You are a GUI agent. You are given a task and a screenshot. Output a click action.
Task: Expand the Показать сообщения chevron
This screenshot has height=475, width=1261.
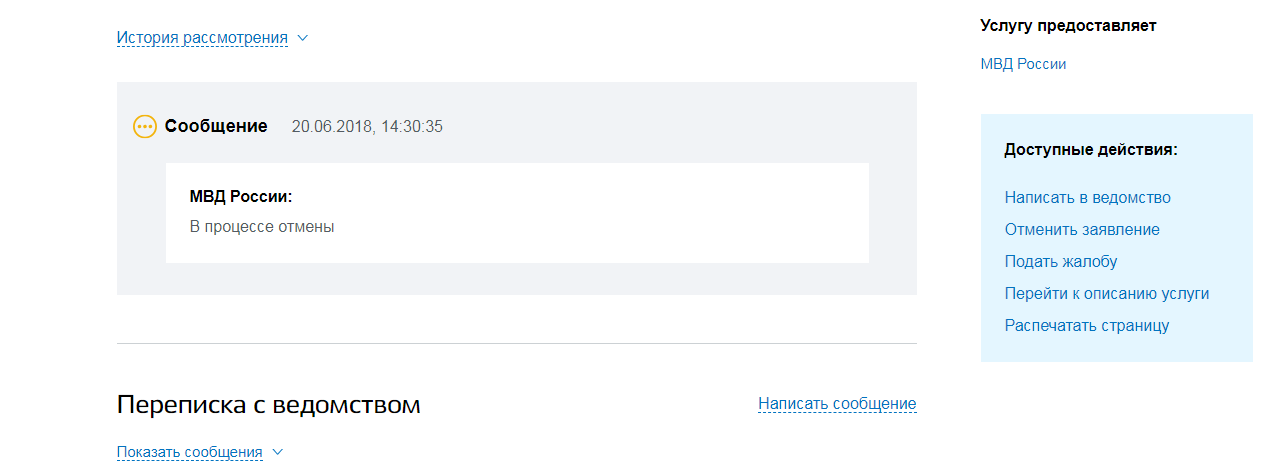(x=278, y=452)
